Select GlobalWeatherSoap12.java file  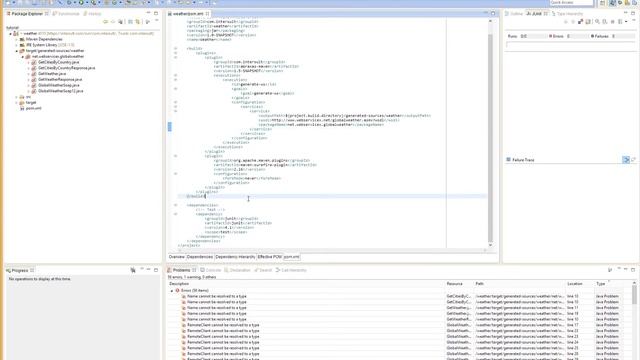(x=60, y=91)
